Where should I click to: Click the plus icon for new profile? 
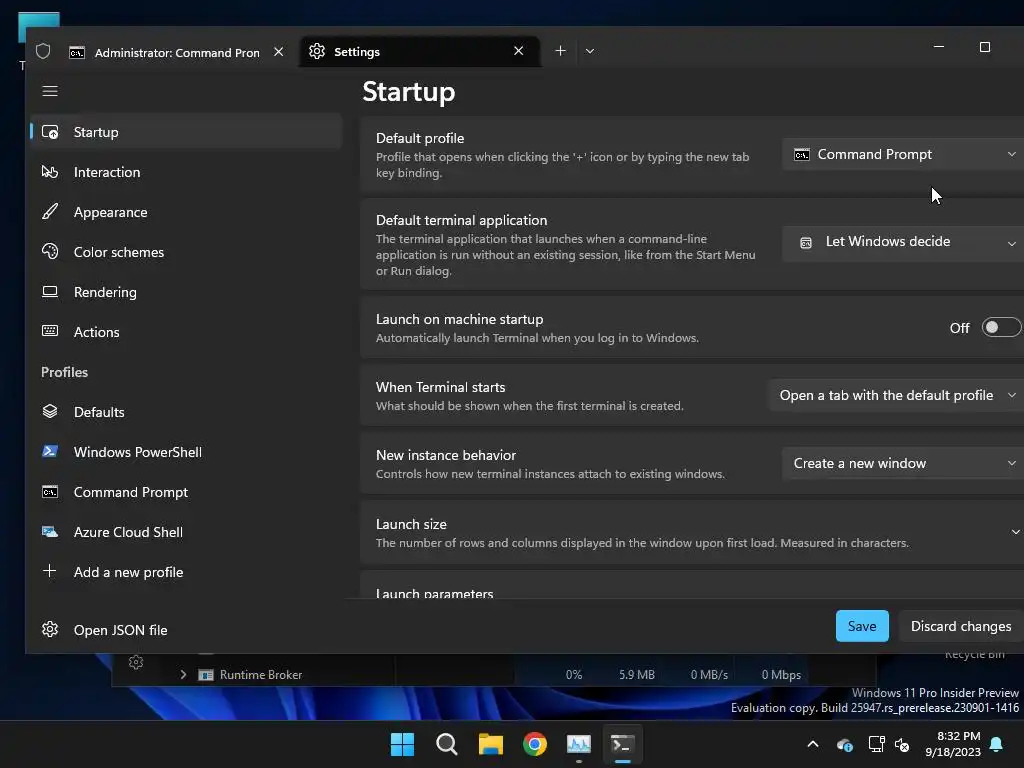point(50,571)
